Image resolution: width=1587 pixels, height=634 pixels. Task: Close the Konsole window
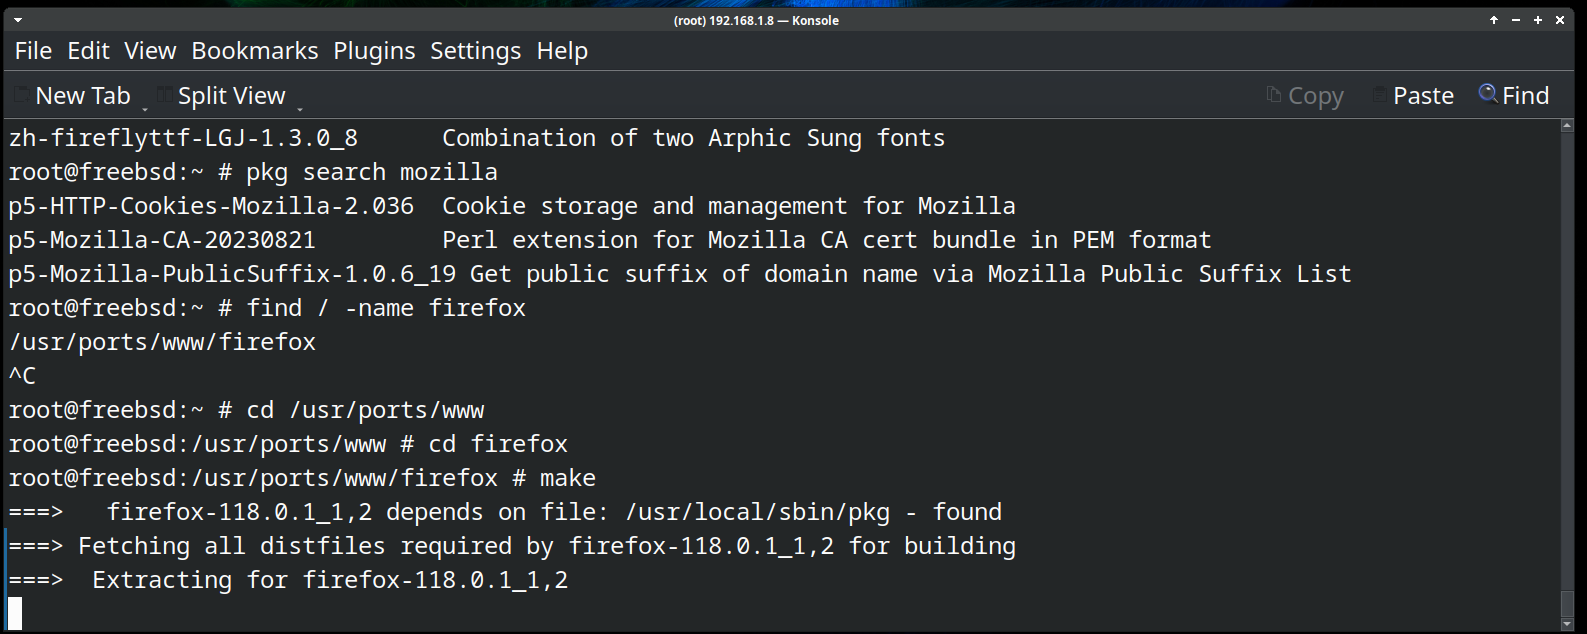pyautogui.click(x=1560, y=20)
